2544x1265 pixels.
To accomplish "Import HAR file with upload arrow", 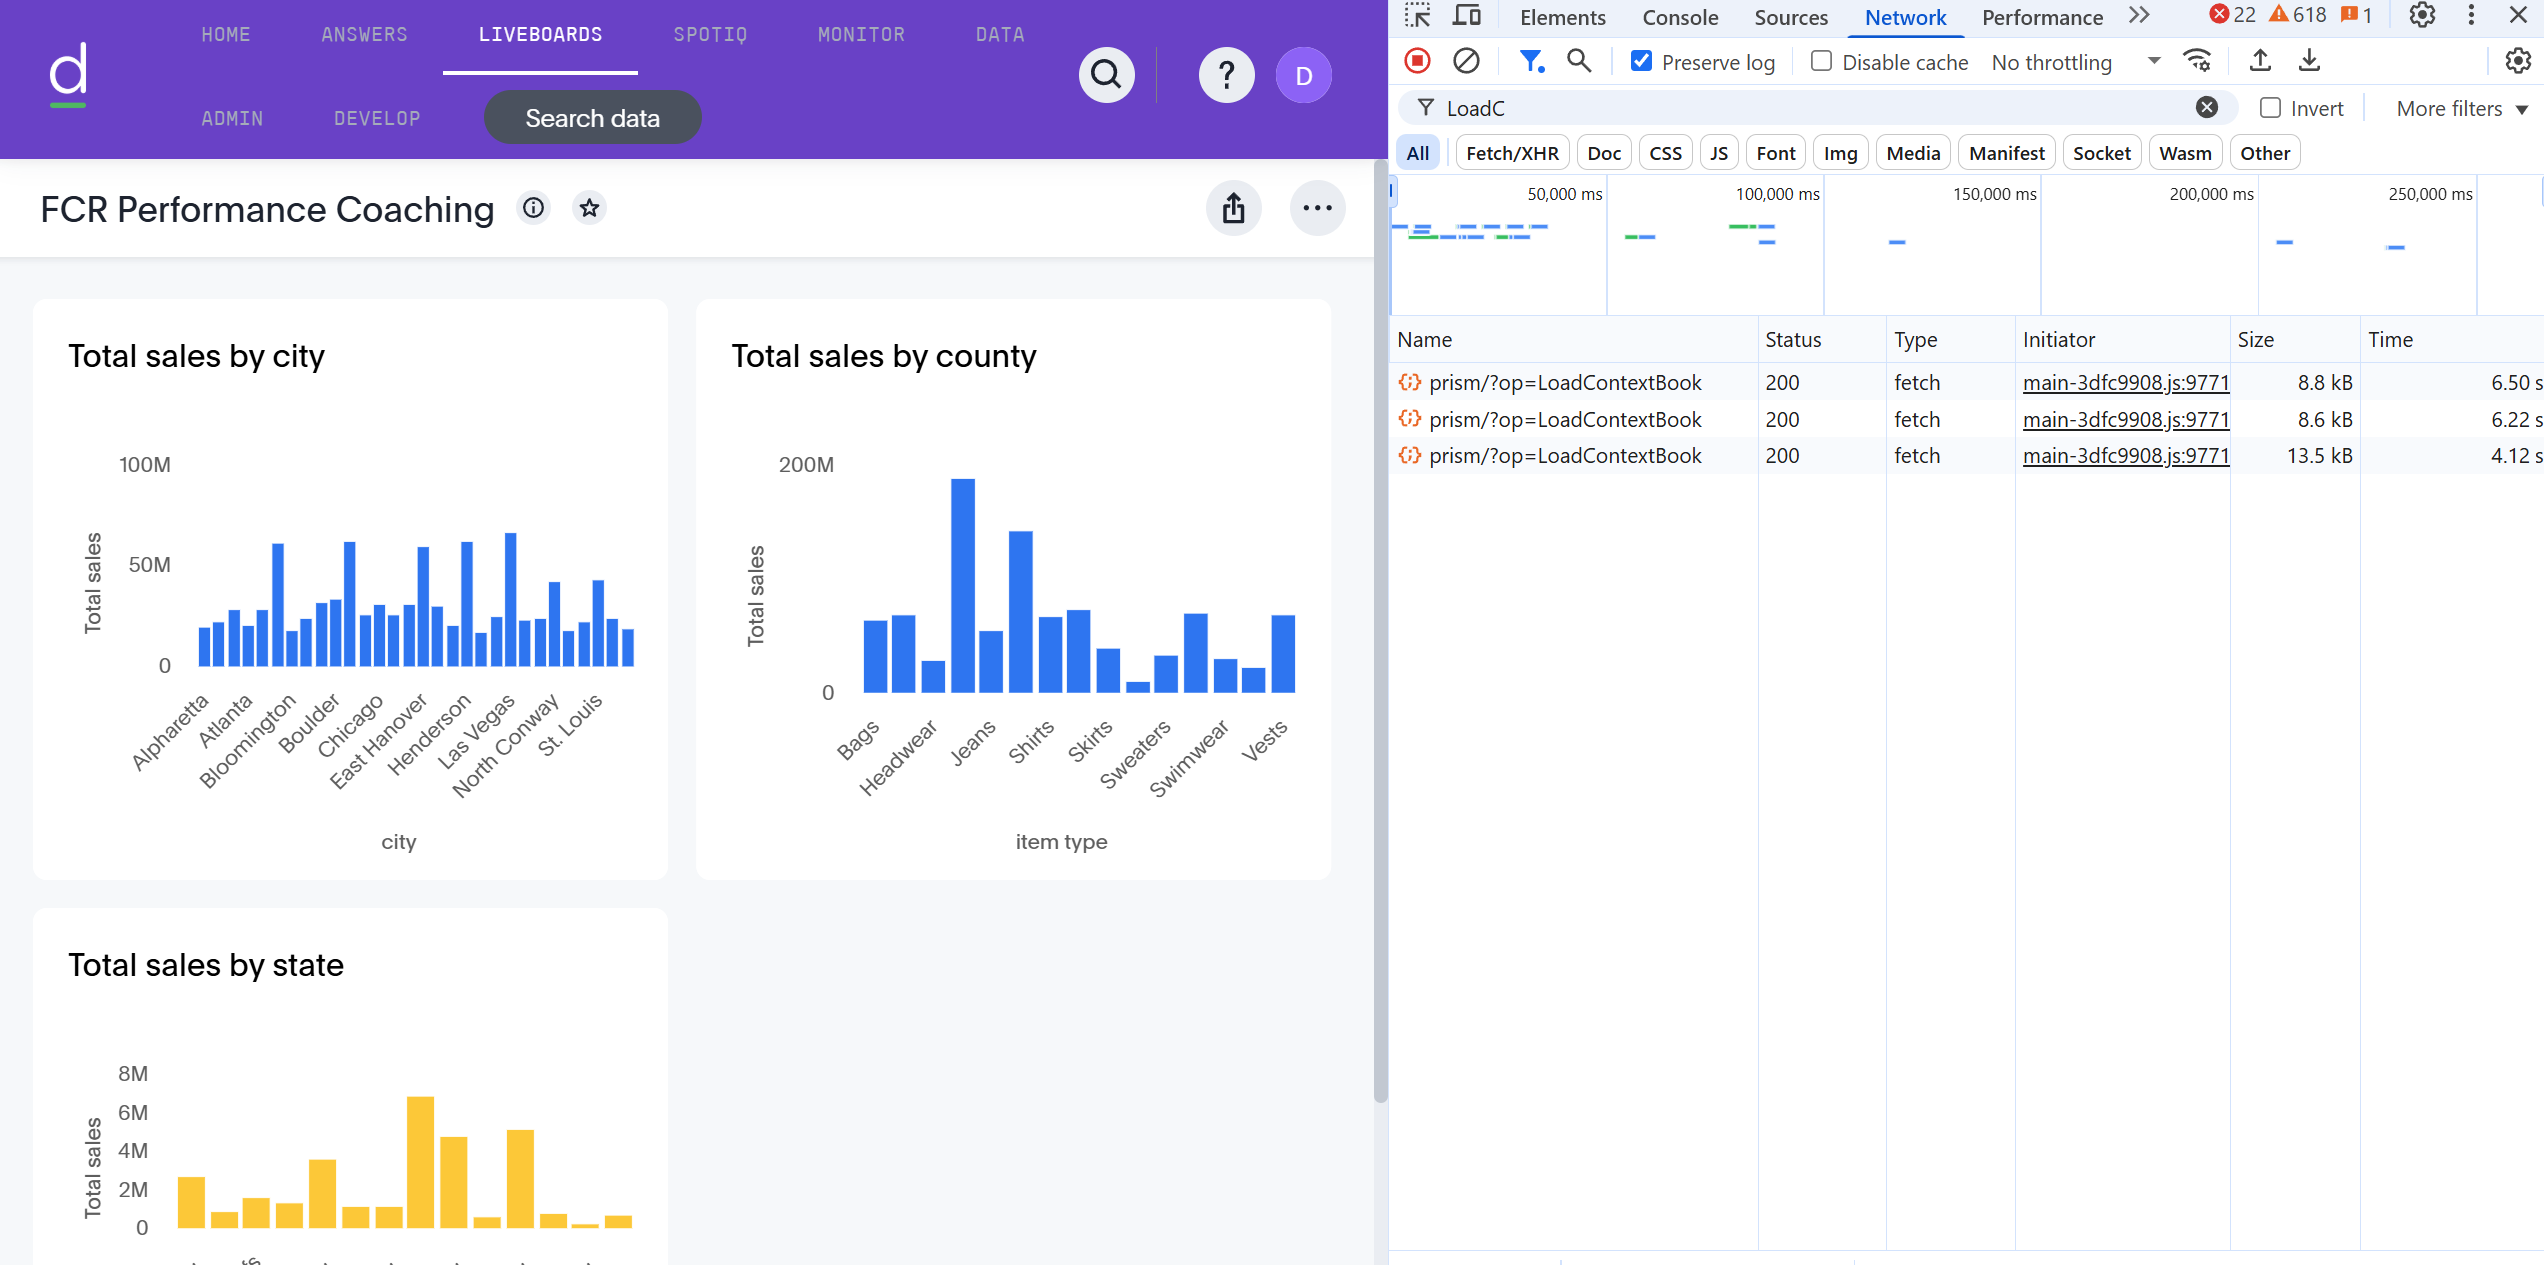I will 2260,61.
